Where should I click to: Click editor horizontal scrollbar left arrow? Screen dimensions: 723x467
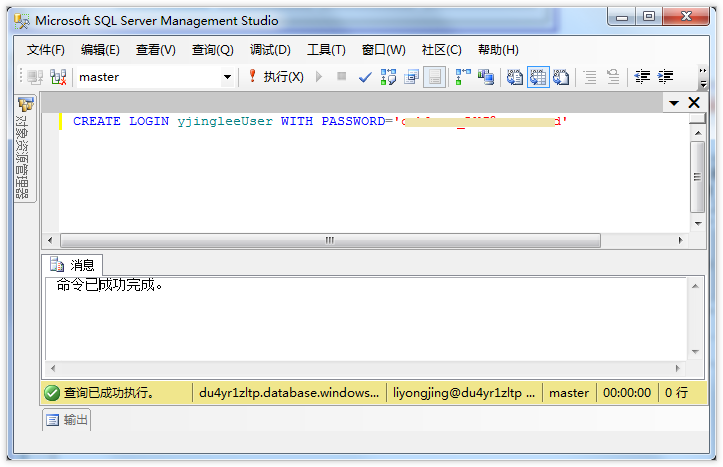tap(50, 240)
